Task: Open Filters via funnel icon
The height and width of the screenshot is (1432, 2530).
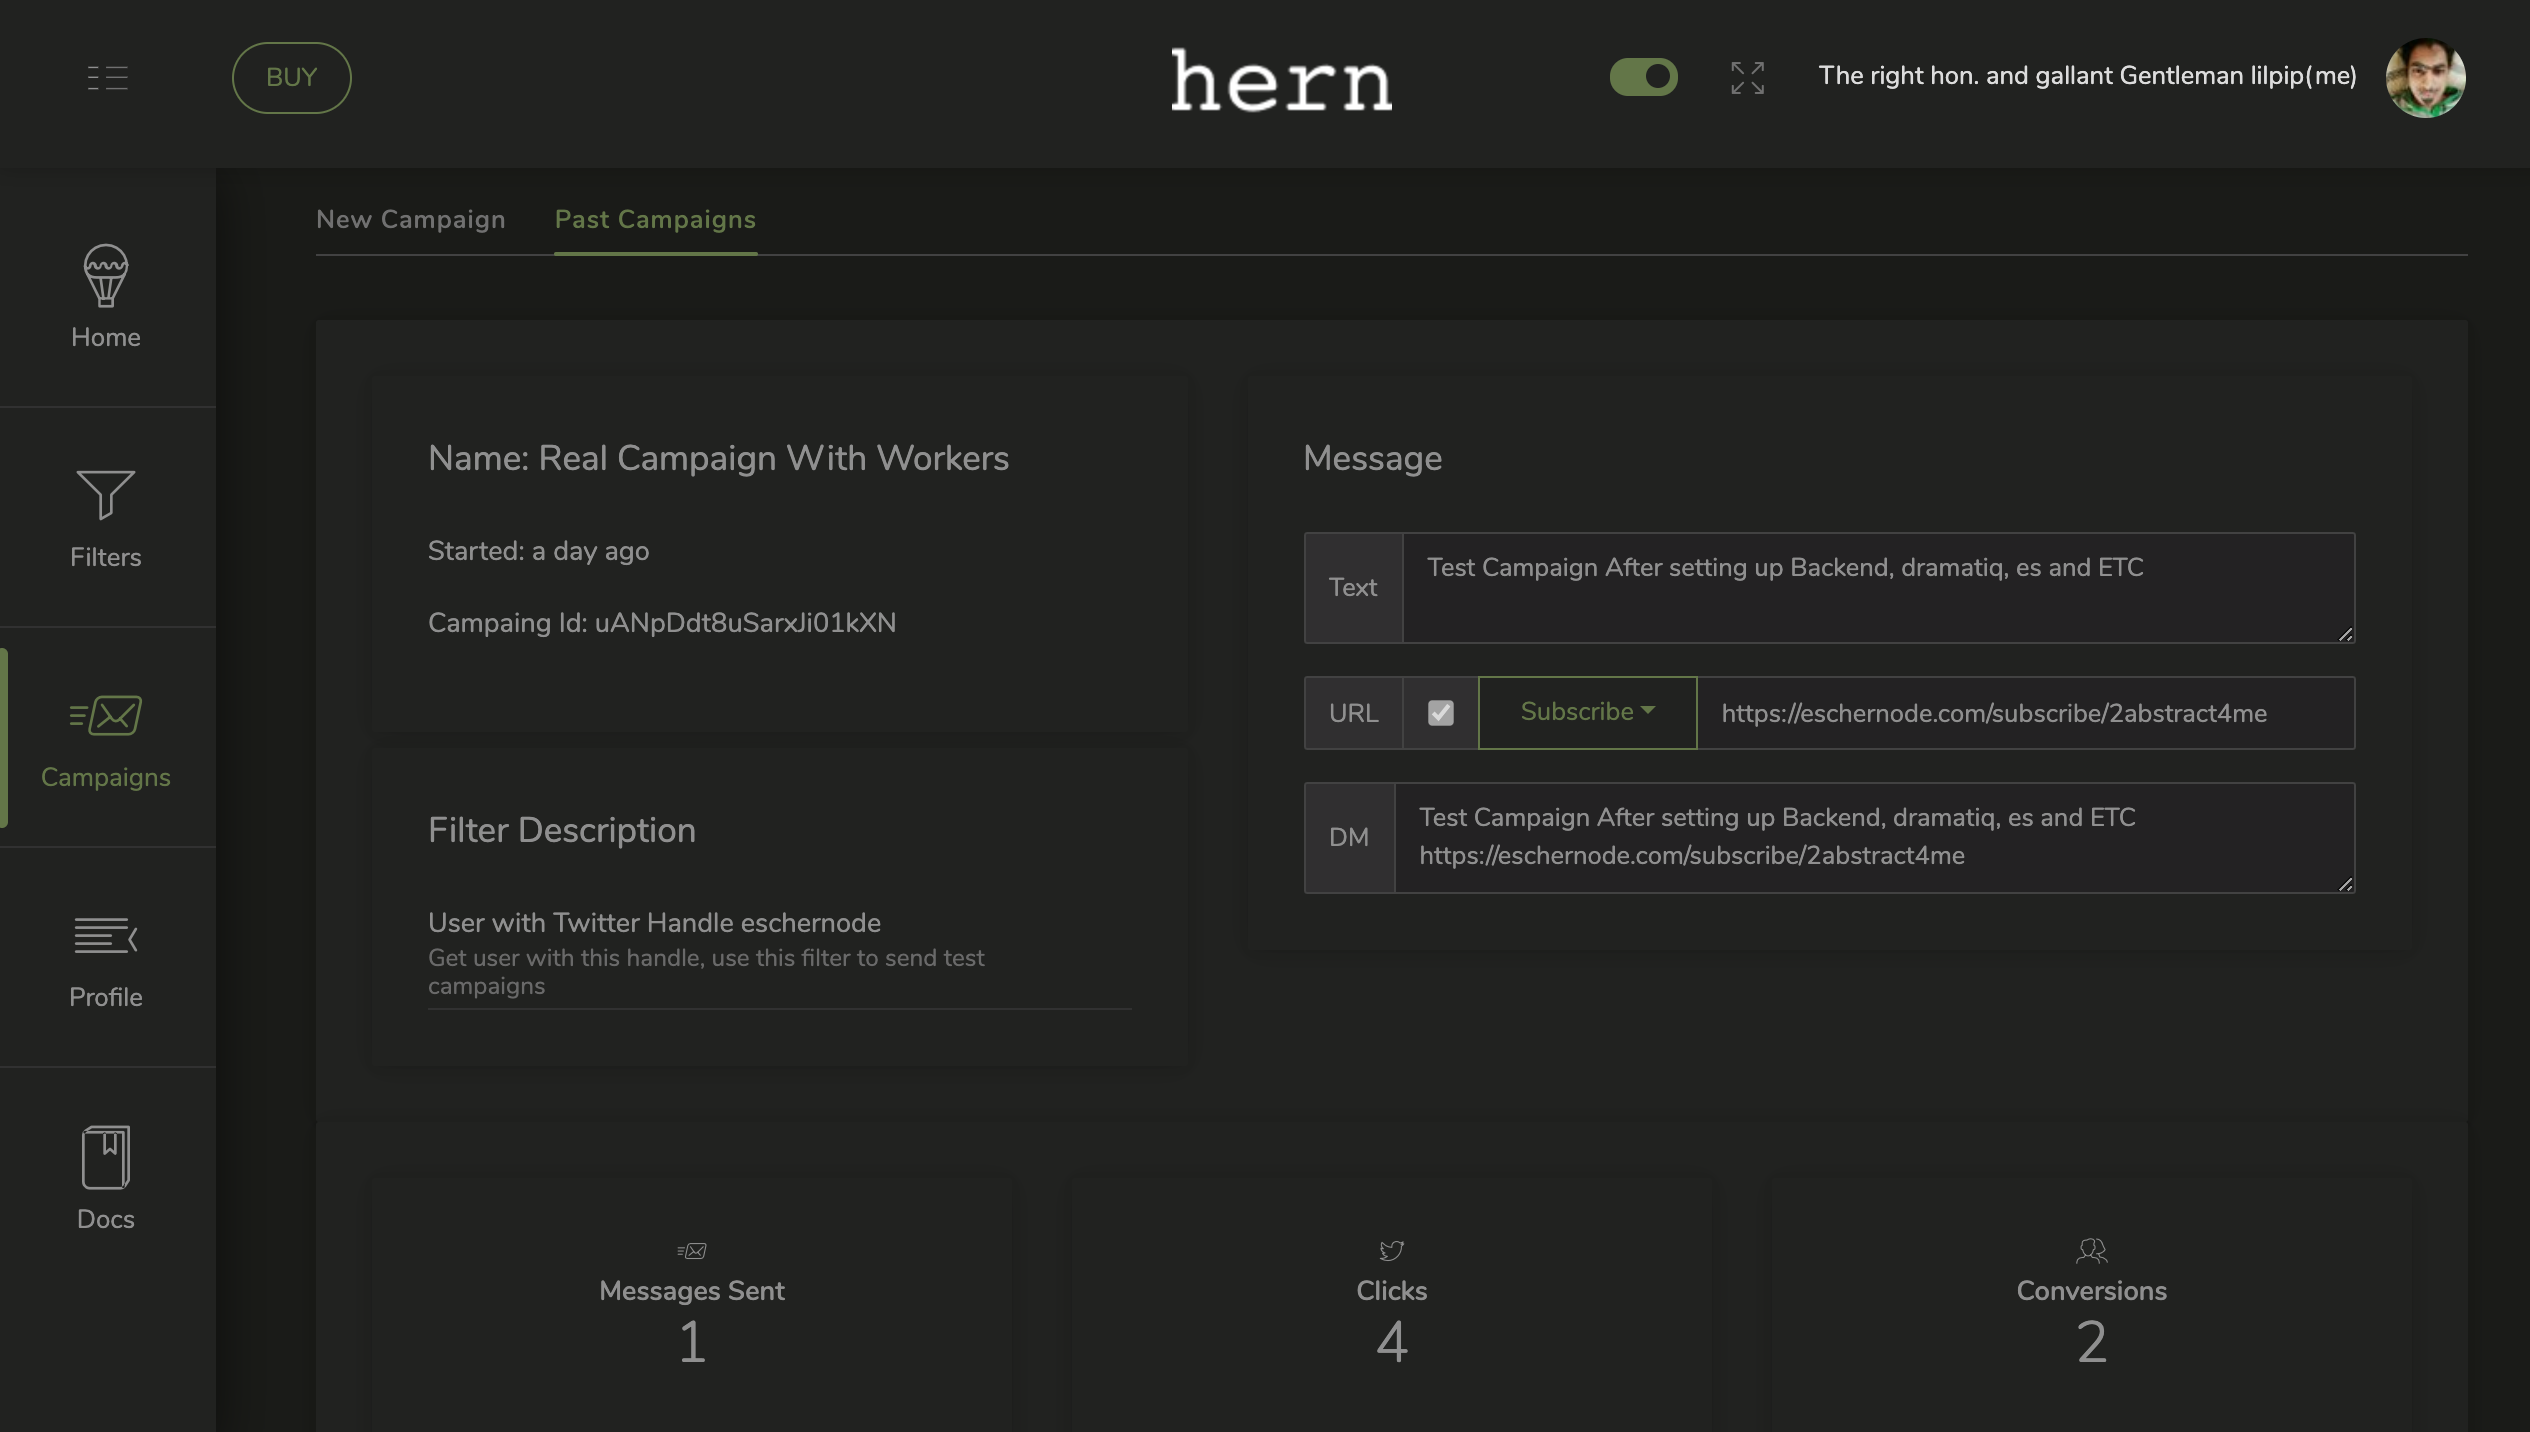Action: (x=105, y=495)
